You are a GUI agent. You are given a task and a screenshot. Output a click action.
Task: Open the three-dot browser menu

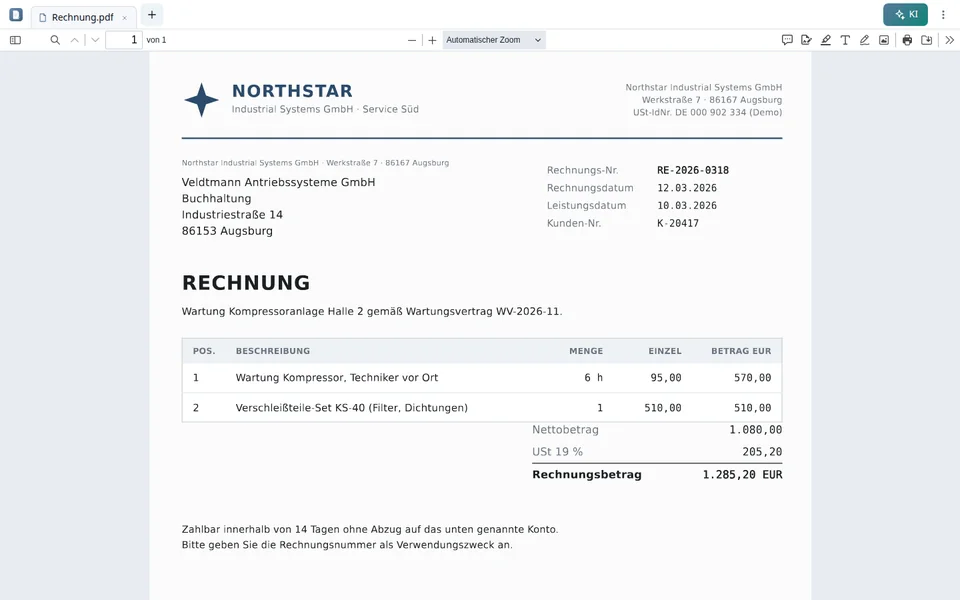coord(943,14)
